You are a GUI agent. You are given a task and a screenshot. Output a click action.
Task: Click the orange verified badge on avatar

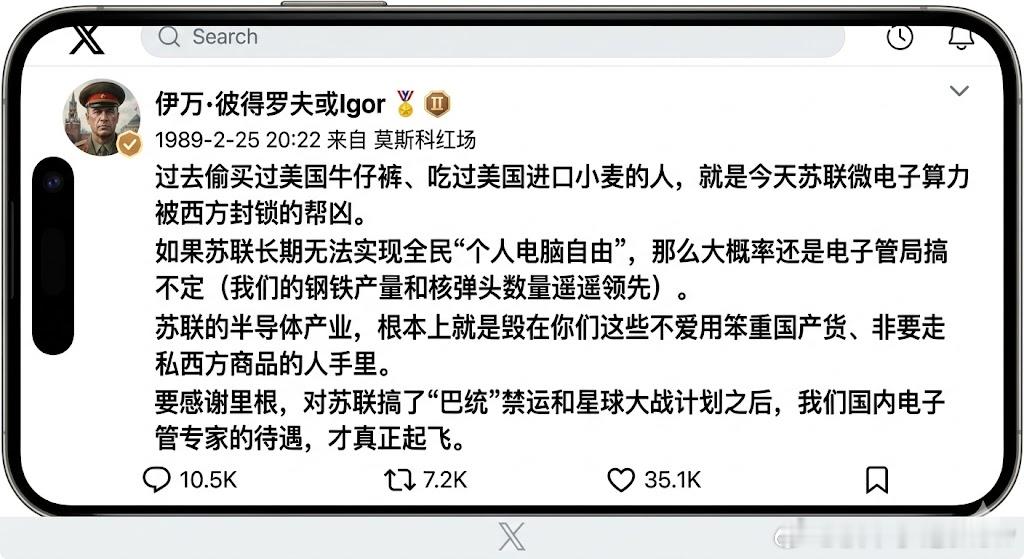coord(130,143)
